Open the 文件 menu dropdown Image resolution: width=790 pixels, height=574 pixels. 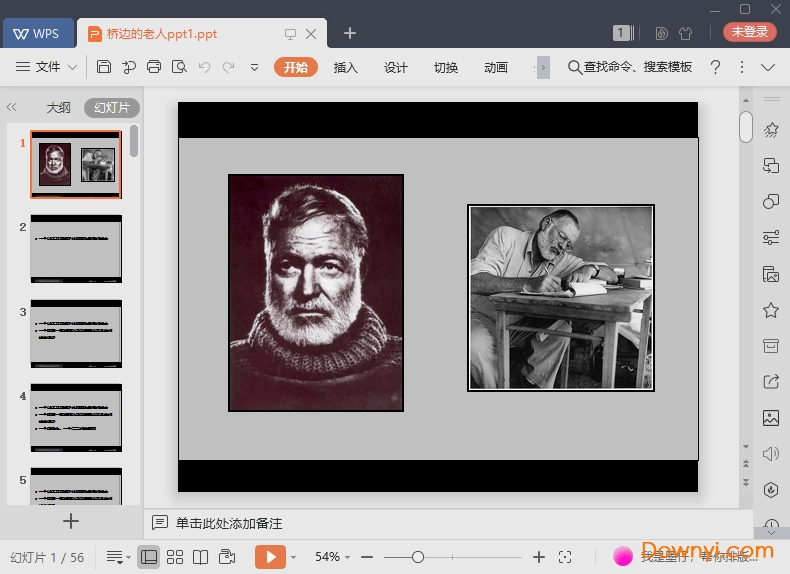(x=47, y=67)
